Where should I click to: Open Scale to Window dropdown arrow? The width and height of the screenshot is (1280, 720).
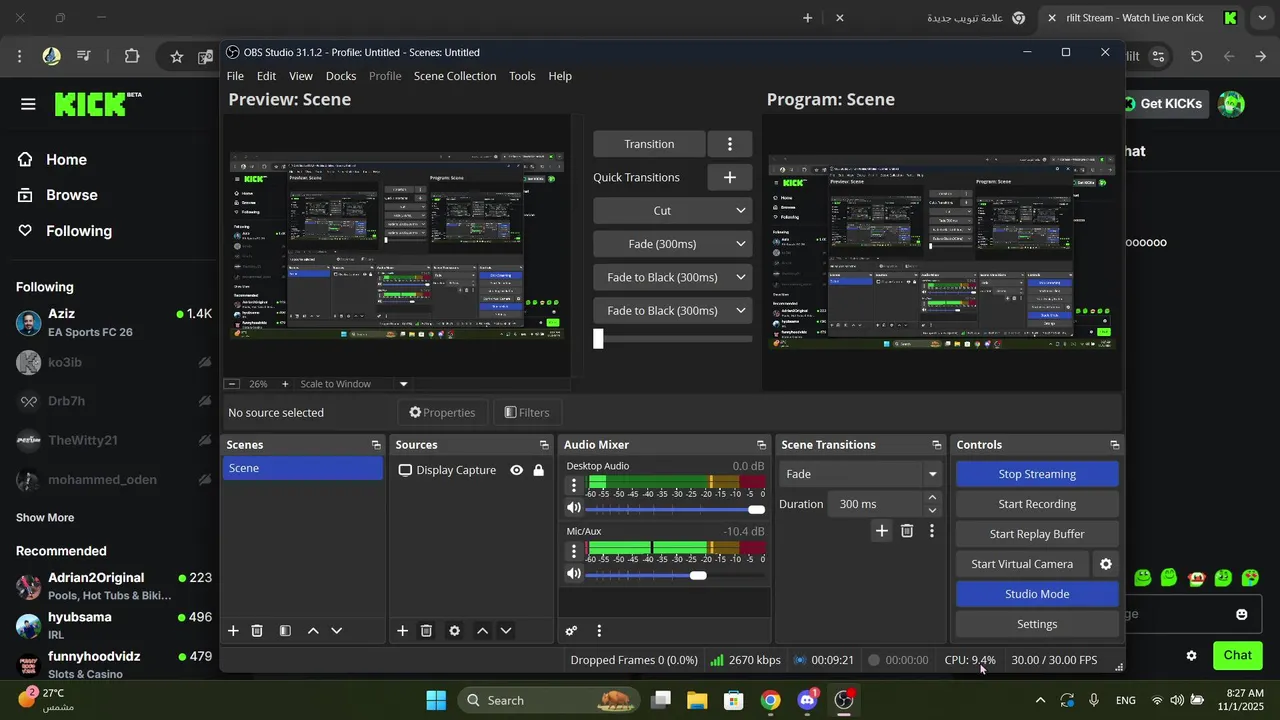[404, 384]
